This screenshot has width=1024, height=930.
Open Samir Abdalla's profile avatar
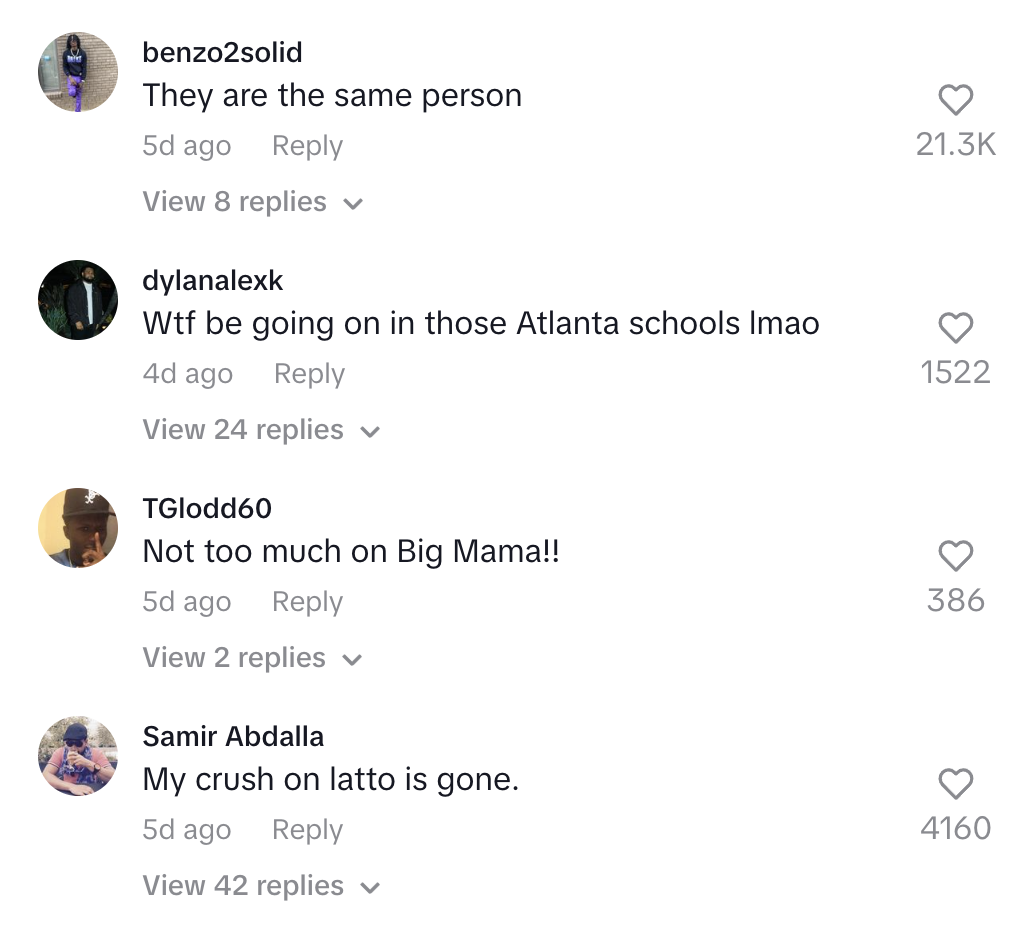[x=78, y=756]
